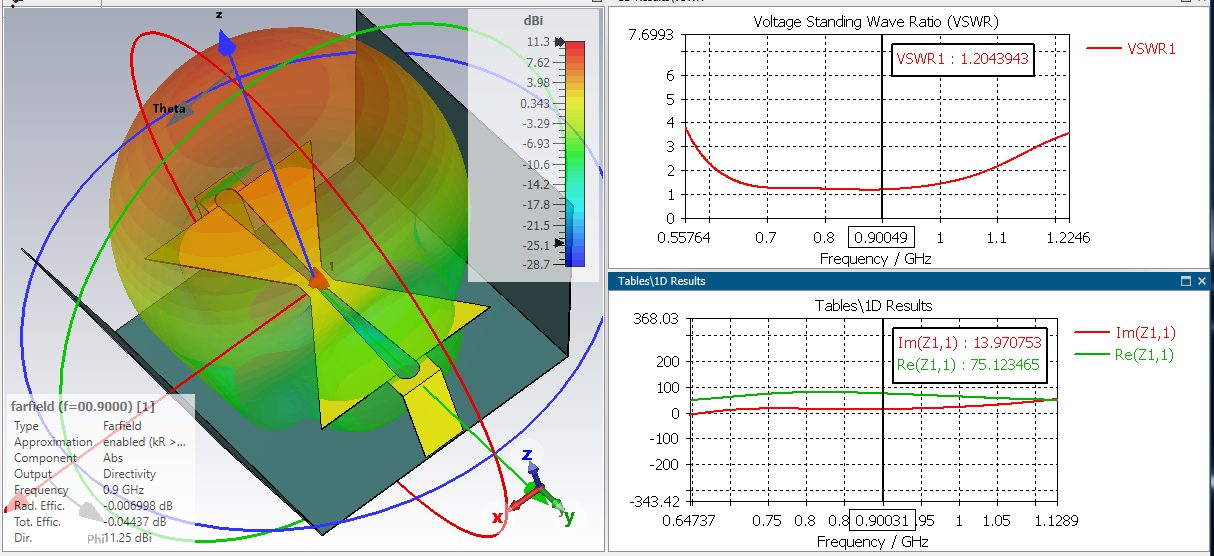Click the 0.90049 frequency marker value box
The height and width of the screenshot is (556, 1214).
pyautogui.click(x=881, y=237)
